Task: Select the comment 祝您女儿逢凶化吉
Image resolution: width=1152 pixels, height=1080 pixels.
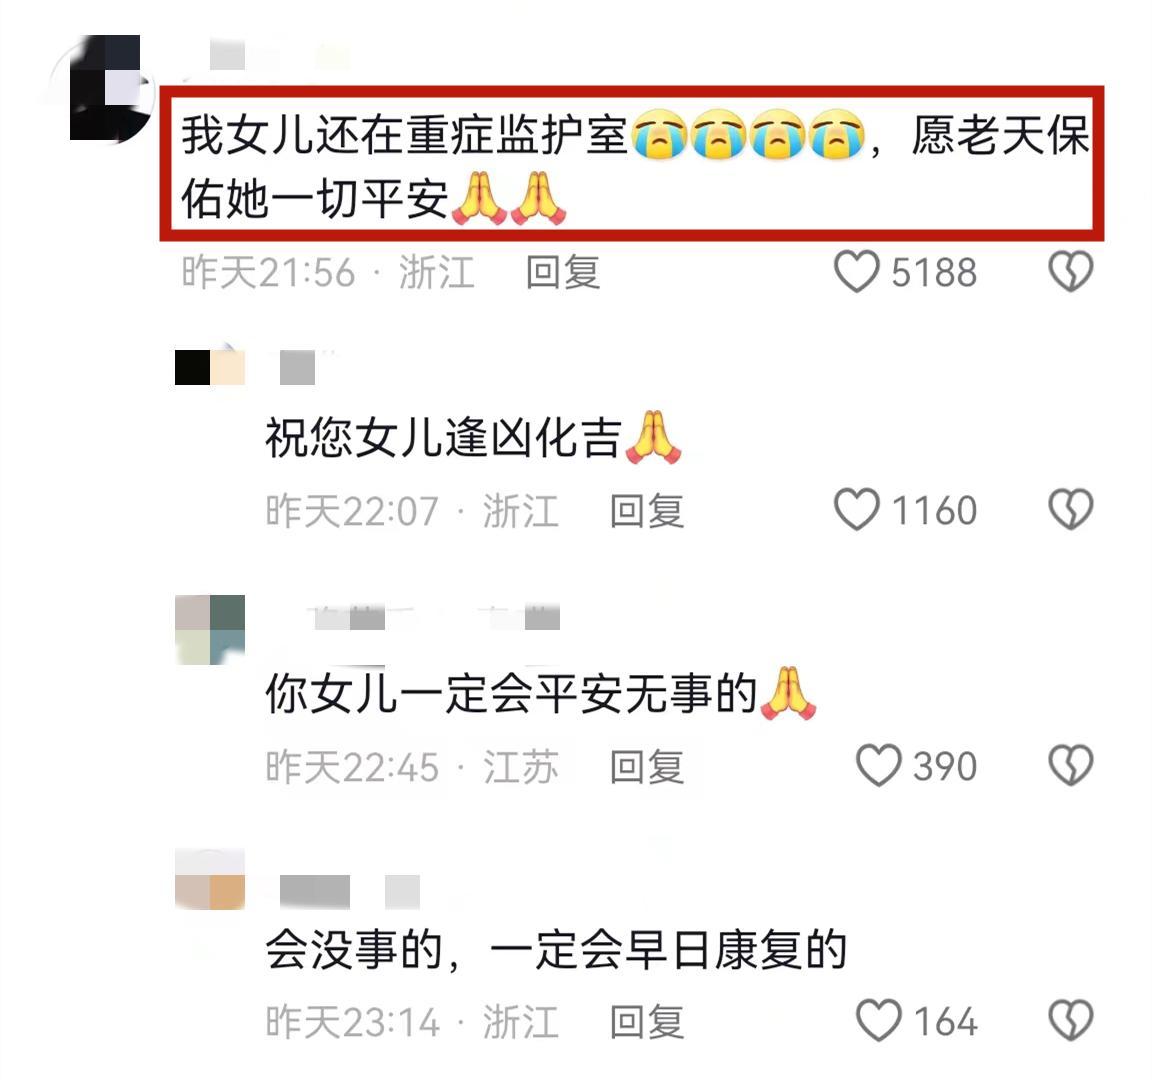Action: 473,438
